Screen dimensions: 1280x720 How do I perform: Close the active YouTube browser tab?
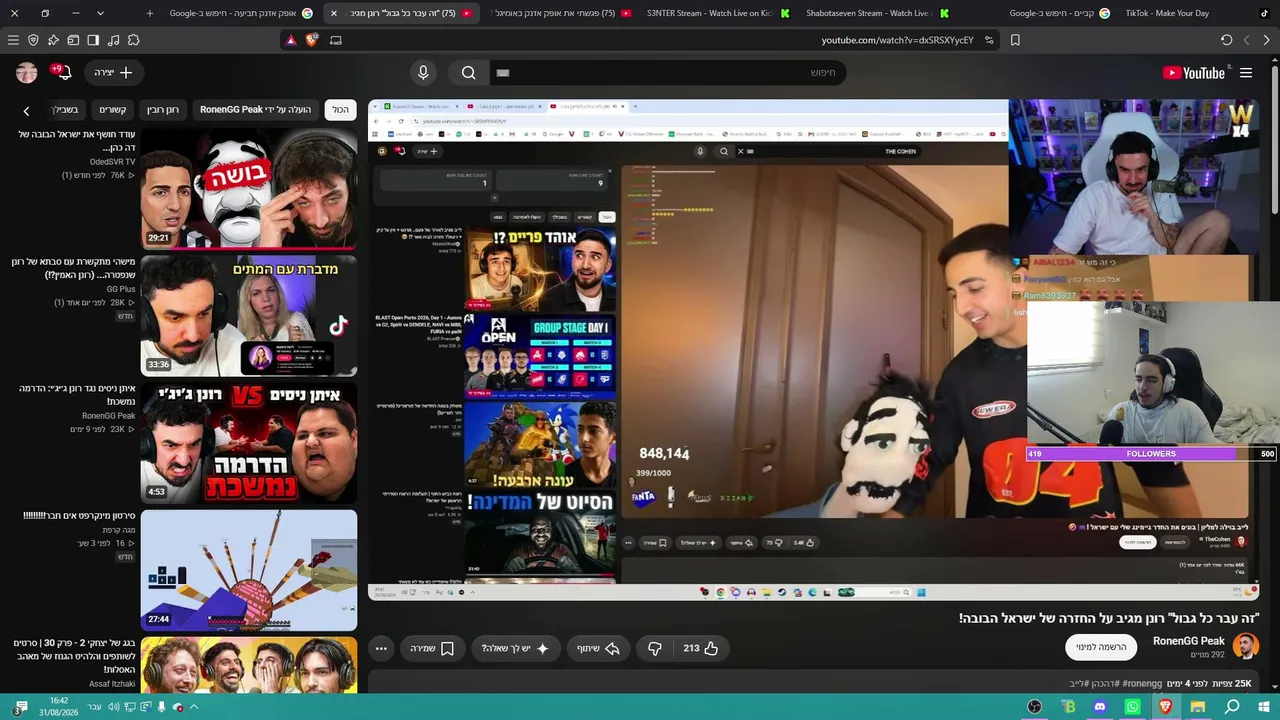coord(334,13)
